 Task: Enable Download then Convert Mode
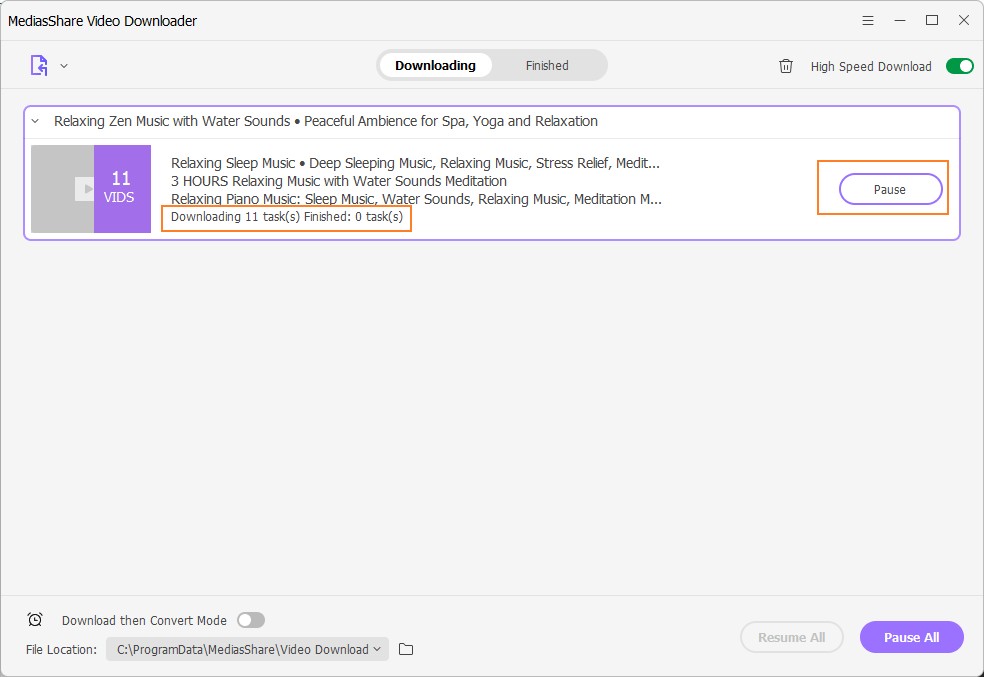[251, 620]
